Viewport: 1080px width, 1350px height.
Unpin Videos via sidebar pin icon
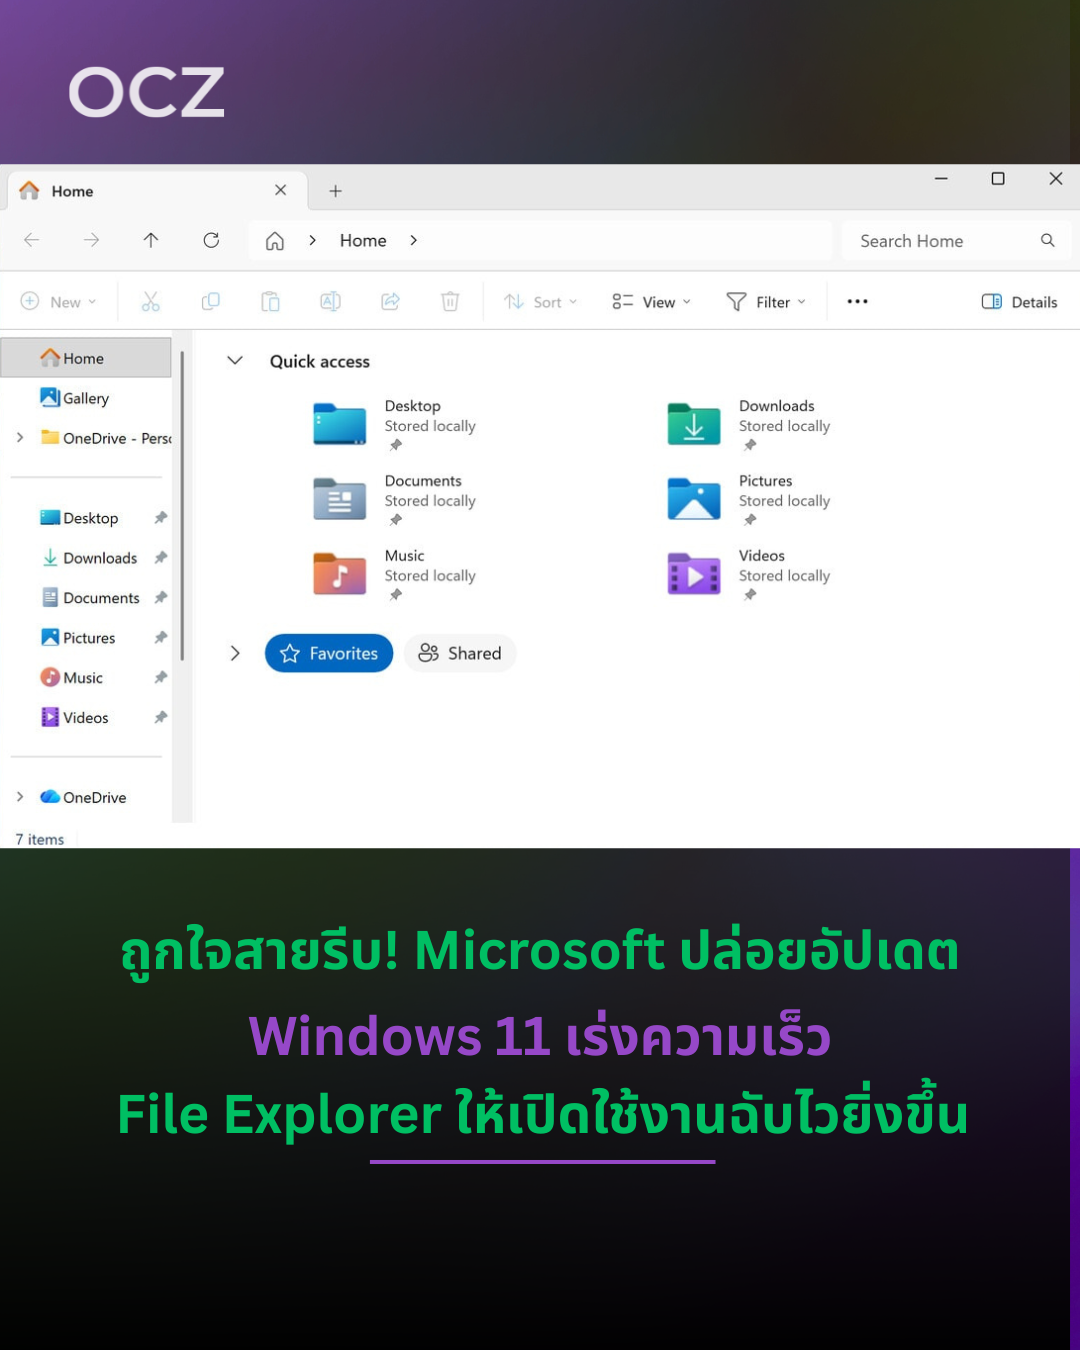160,718
